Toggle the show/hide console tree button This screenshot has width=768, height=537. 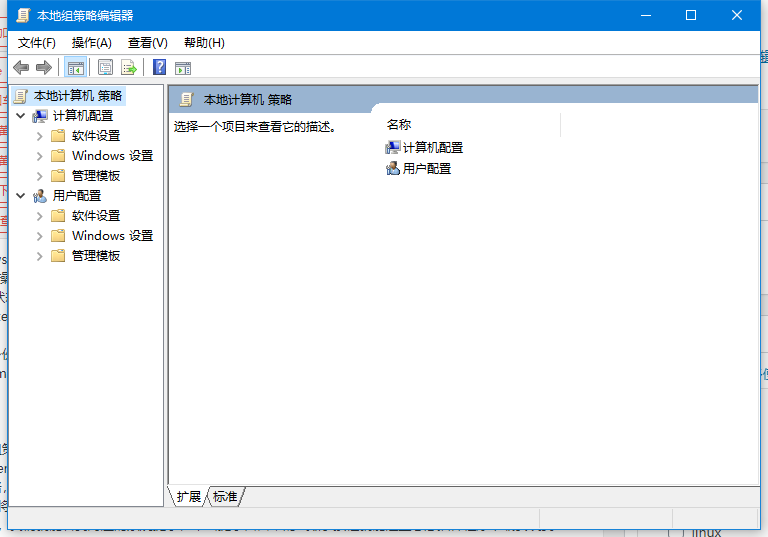coord(75,68)
